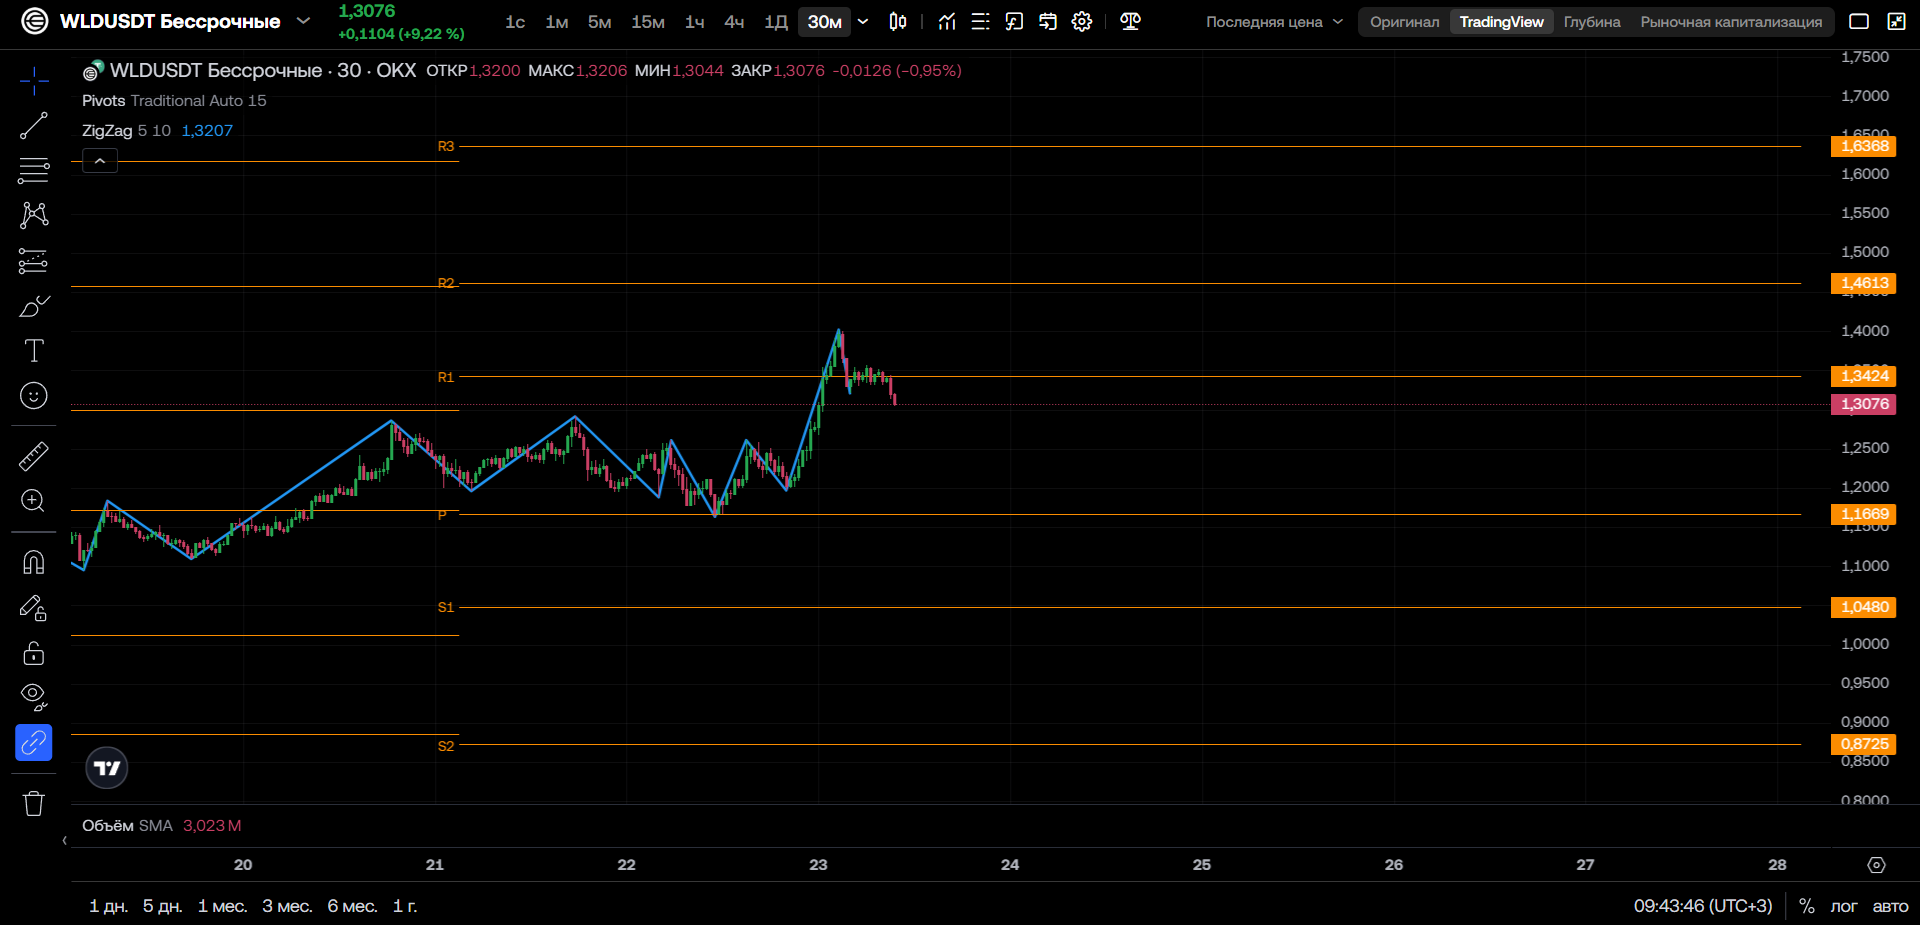Open timezone setting 09:43:46 (UTC+3)

[1703, 906]
